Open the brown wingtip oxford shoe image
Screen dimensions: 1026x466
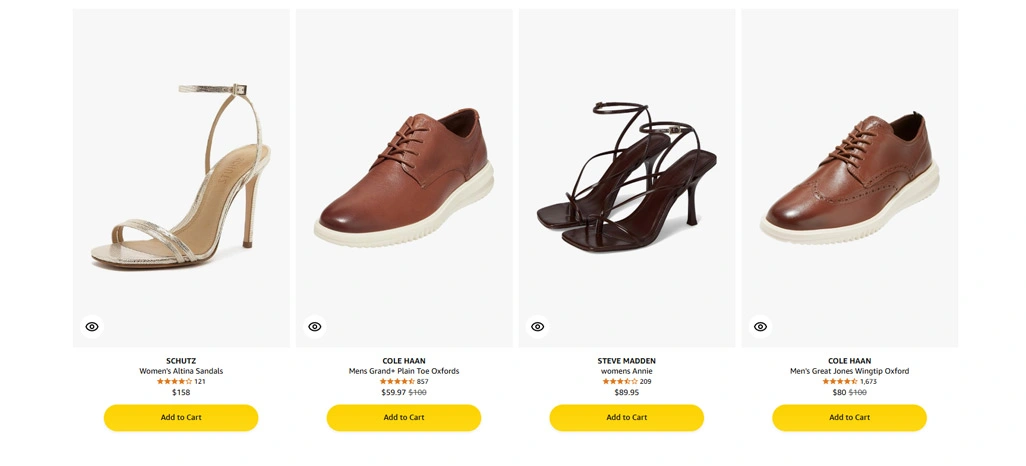(x=849, y=178)
